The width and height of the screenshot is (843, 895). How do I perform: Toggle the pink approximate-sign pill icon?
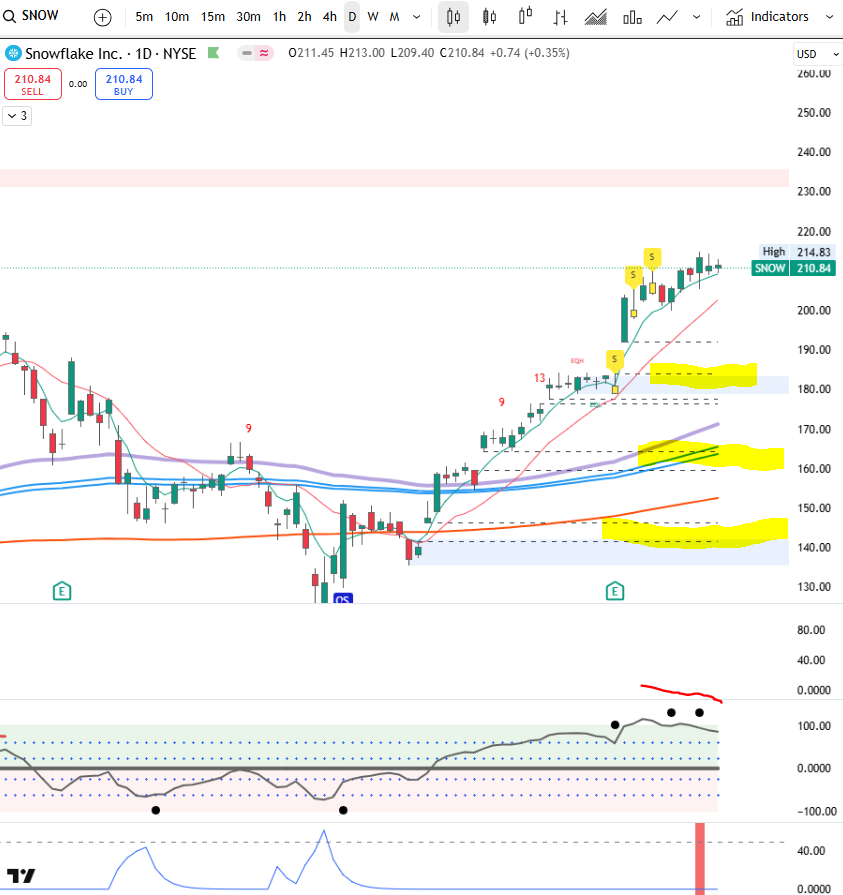264,53
